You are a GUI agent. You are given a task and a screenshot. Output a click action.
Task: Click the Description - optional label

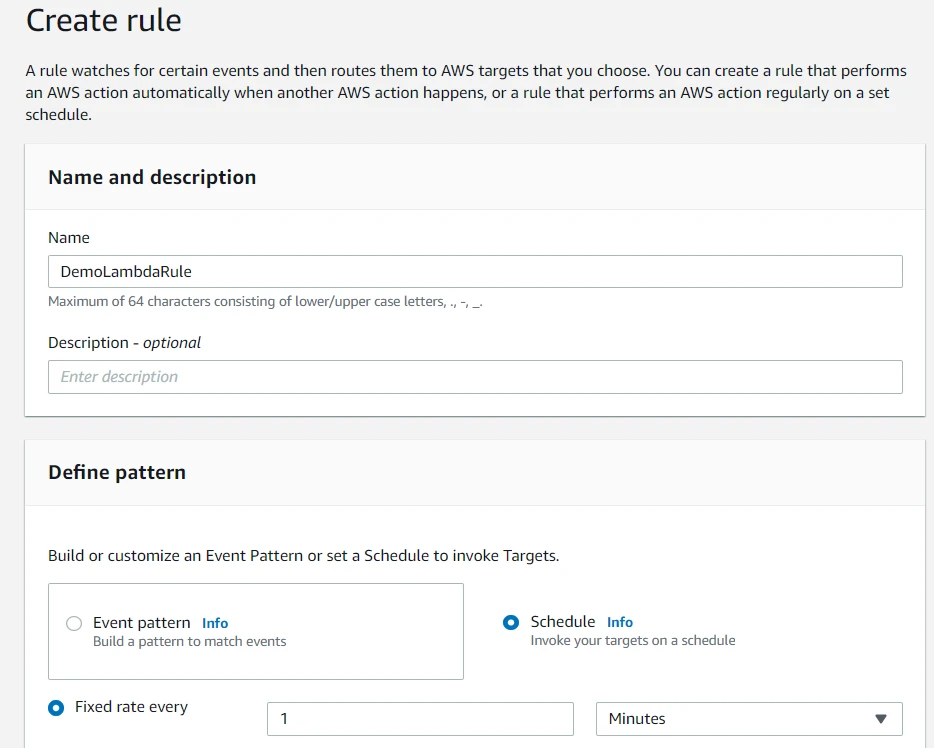pos(124,342)
